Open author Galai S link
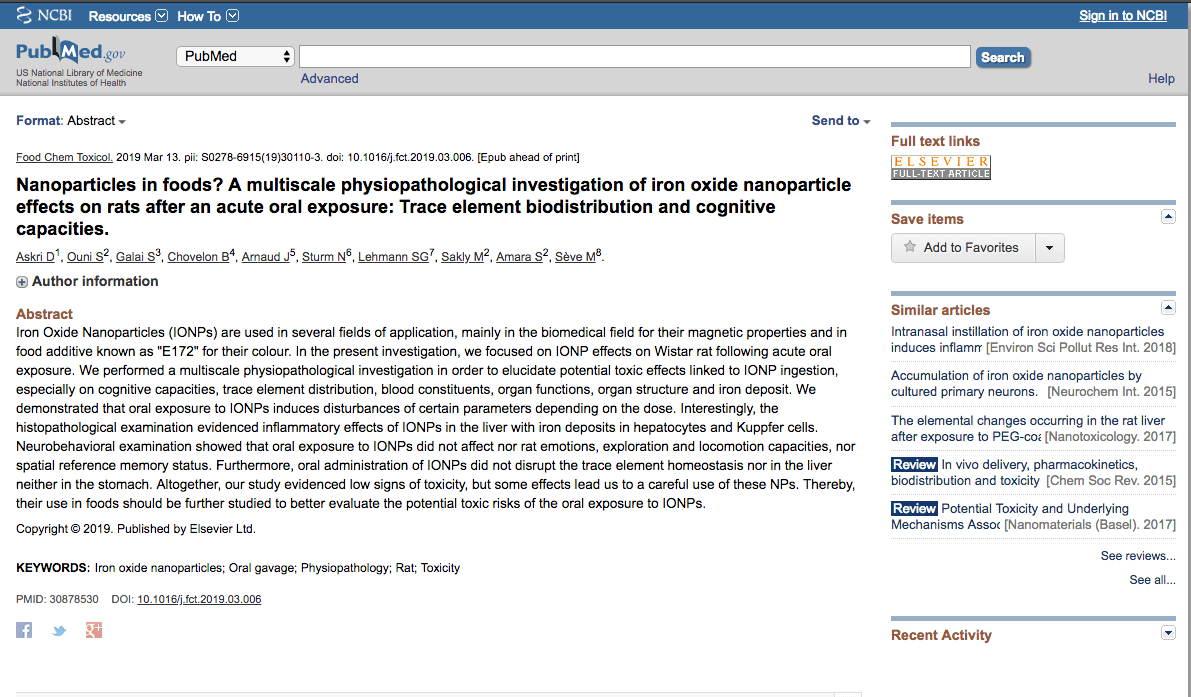 coord(135,257)
